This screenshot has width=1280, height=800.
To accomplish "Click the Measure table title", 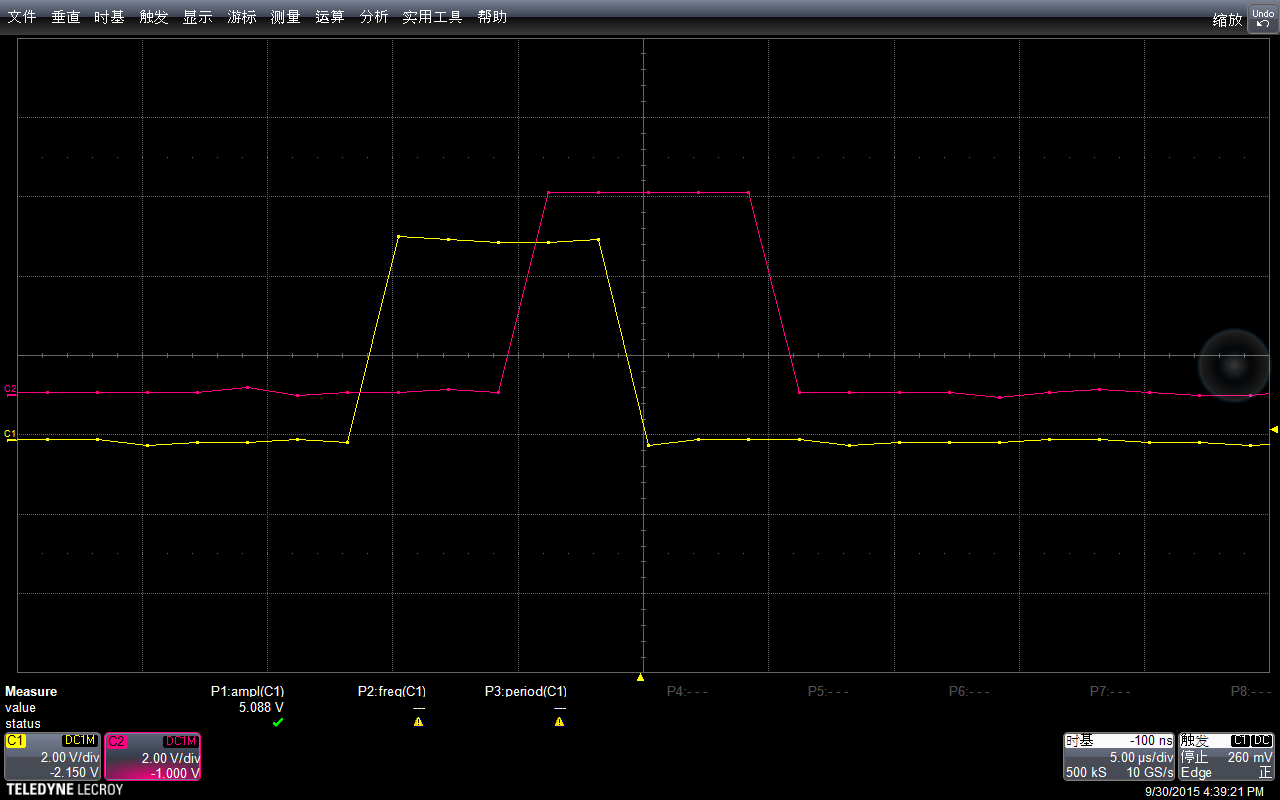I will (31, 691).
